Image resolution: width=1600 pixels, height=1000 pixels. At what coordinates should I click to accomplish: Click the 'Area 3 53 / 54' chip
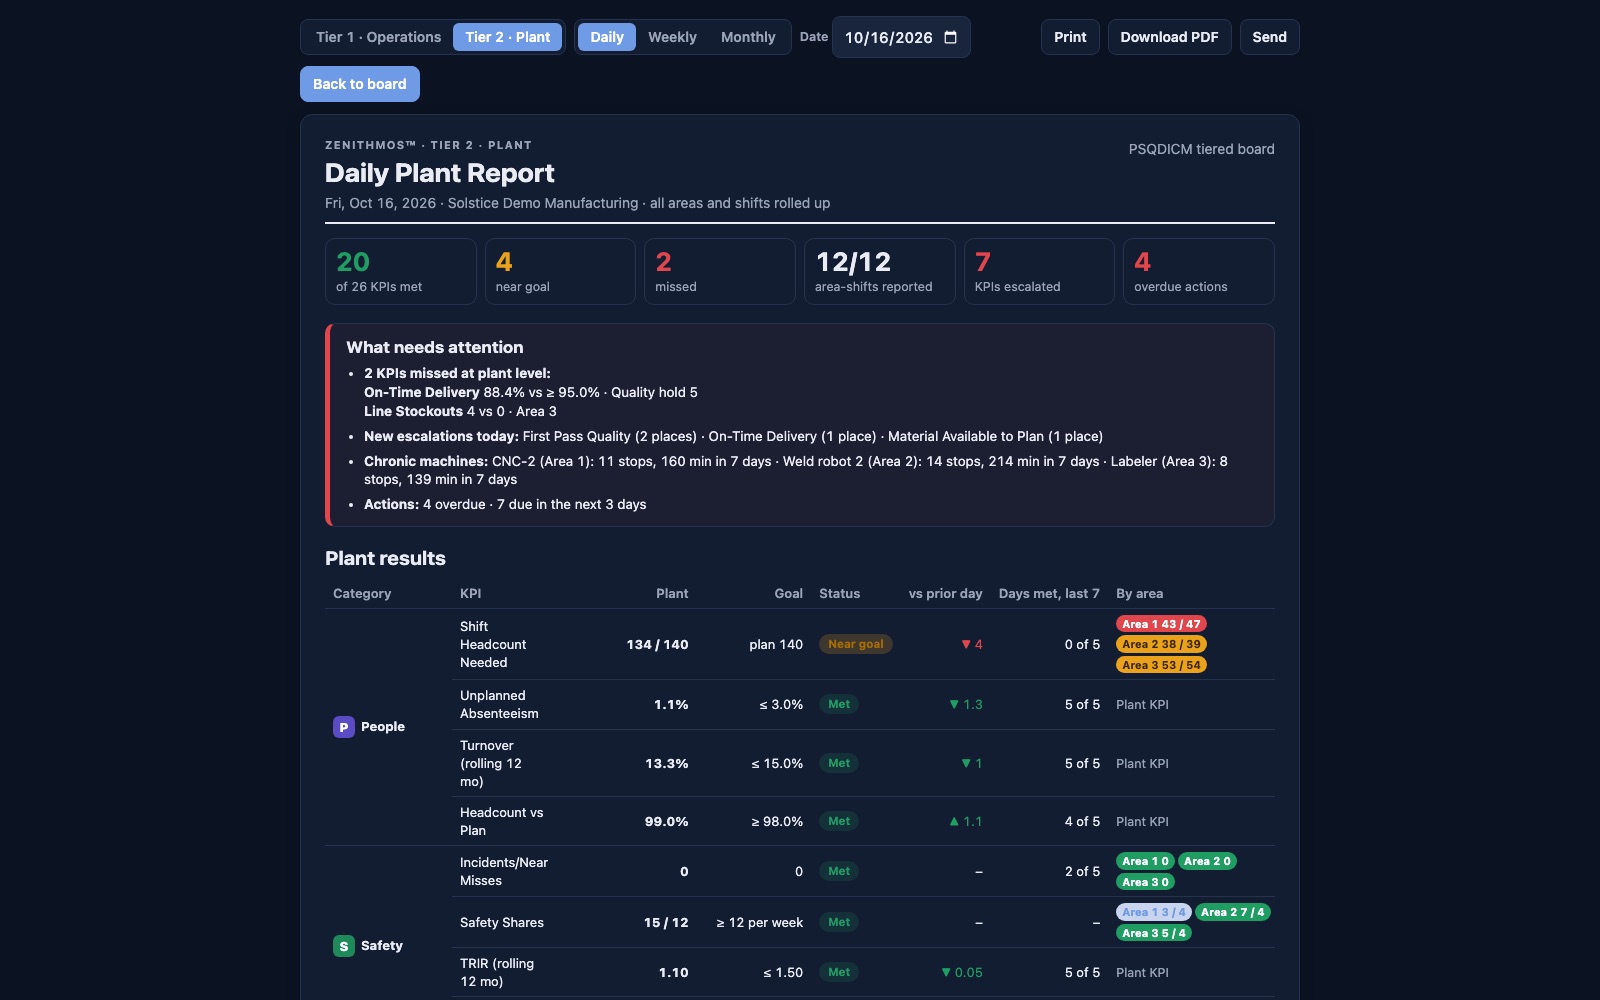1161,665
